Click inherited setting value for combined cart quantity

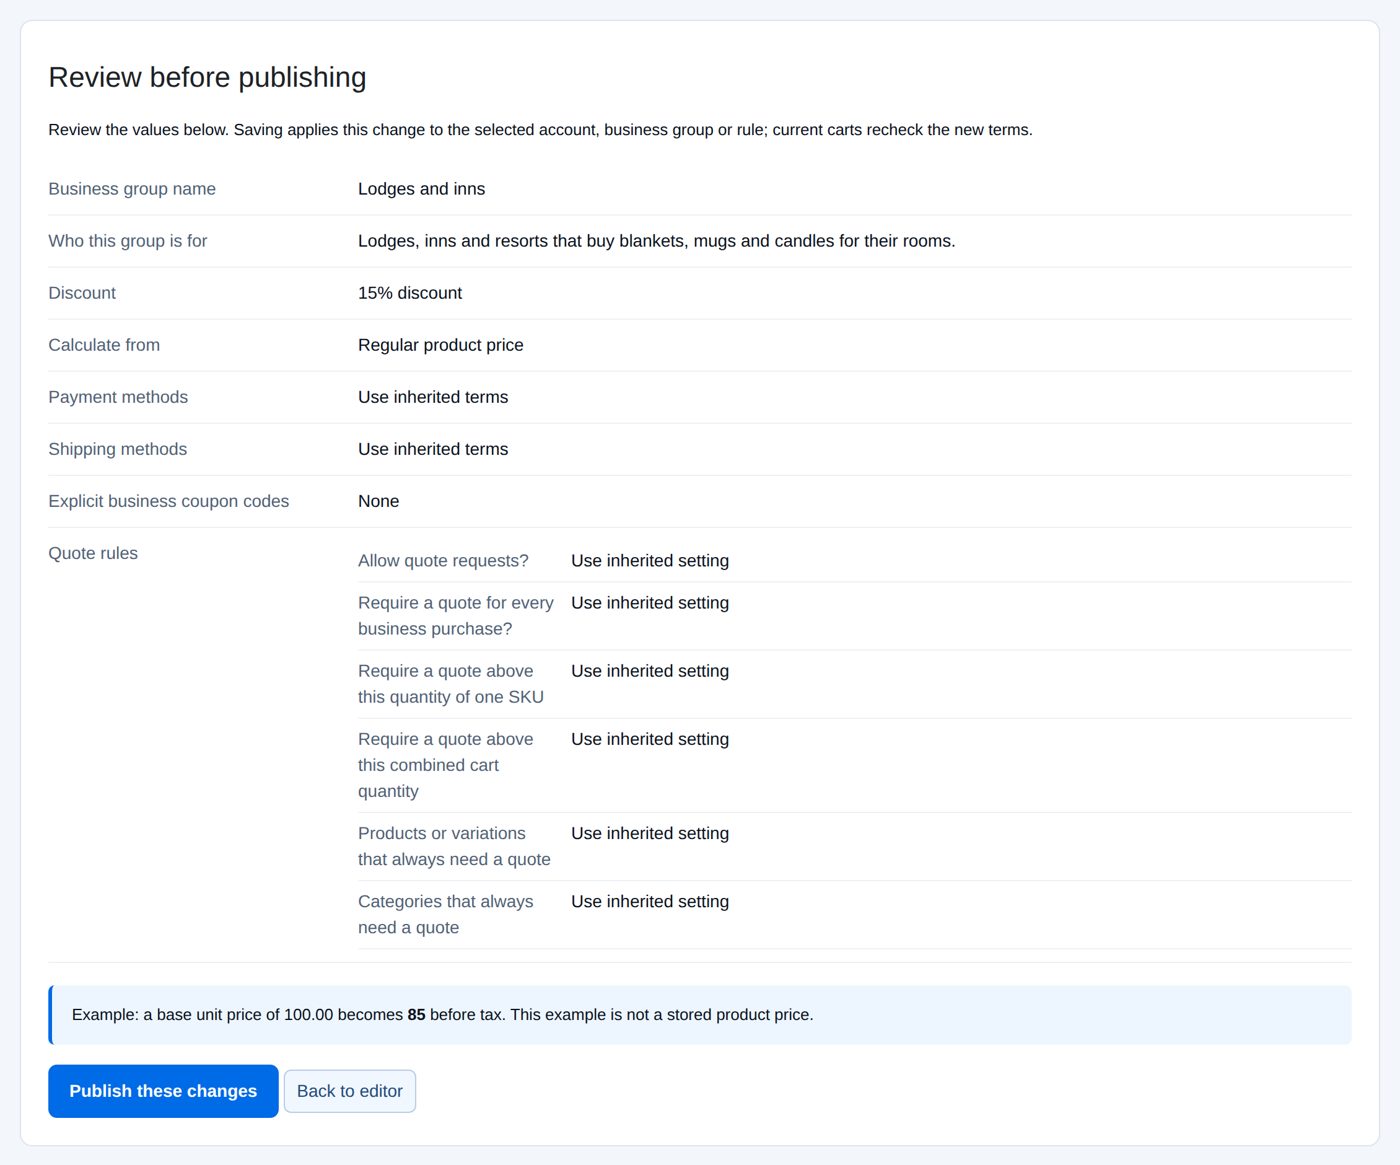pos(650,739)
